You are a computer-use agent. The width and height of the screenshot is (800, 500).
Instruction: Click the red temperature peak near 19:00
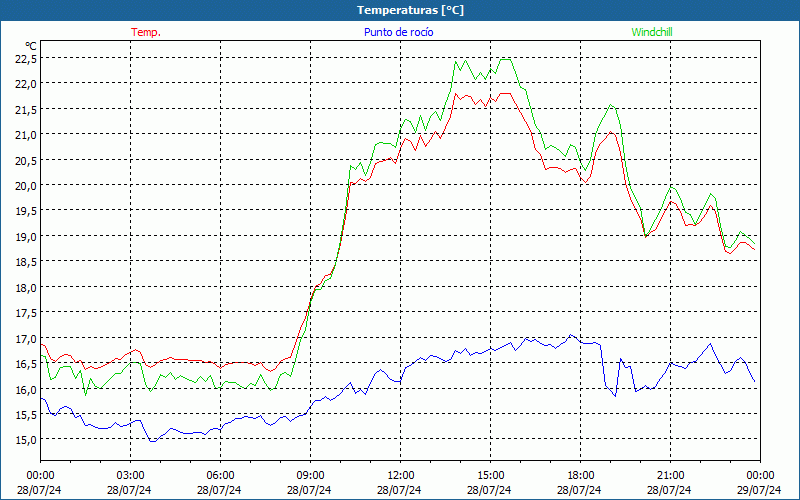610,132
